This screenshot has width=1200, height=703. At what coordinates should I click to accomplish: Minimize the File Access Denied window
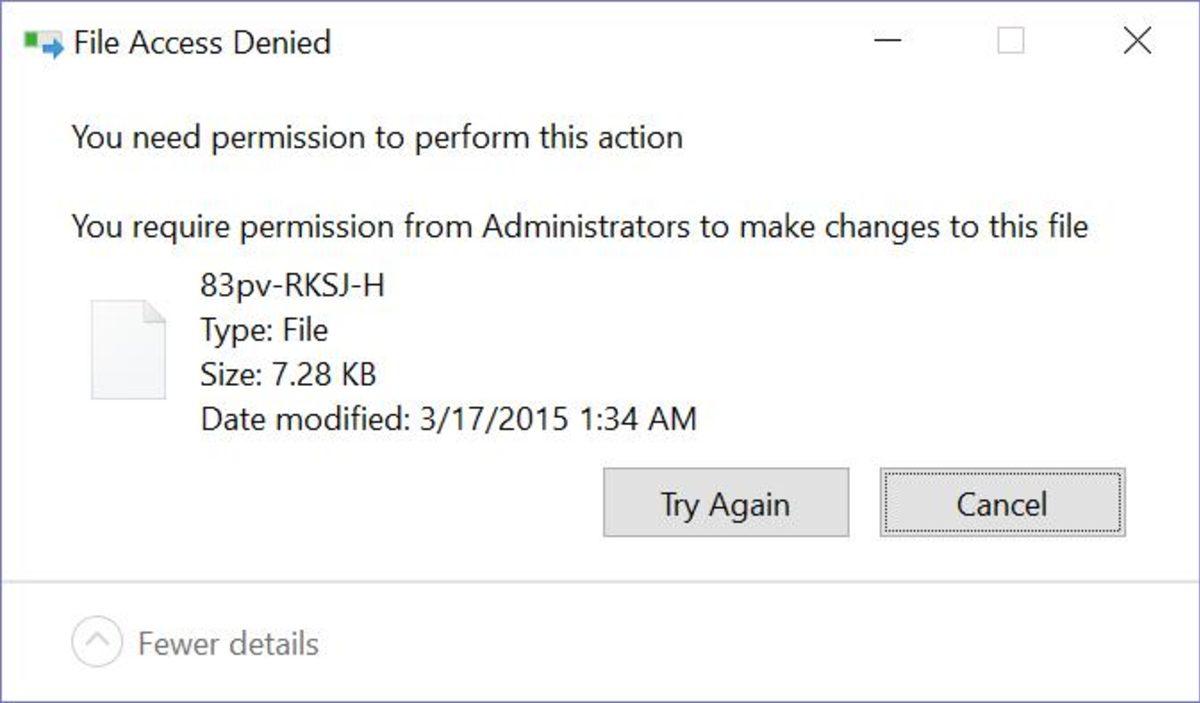(887, 42)
